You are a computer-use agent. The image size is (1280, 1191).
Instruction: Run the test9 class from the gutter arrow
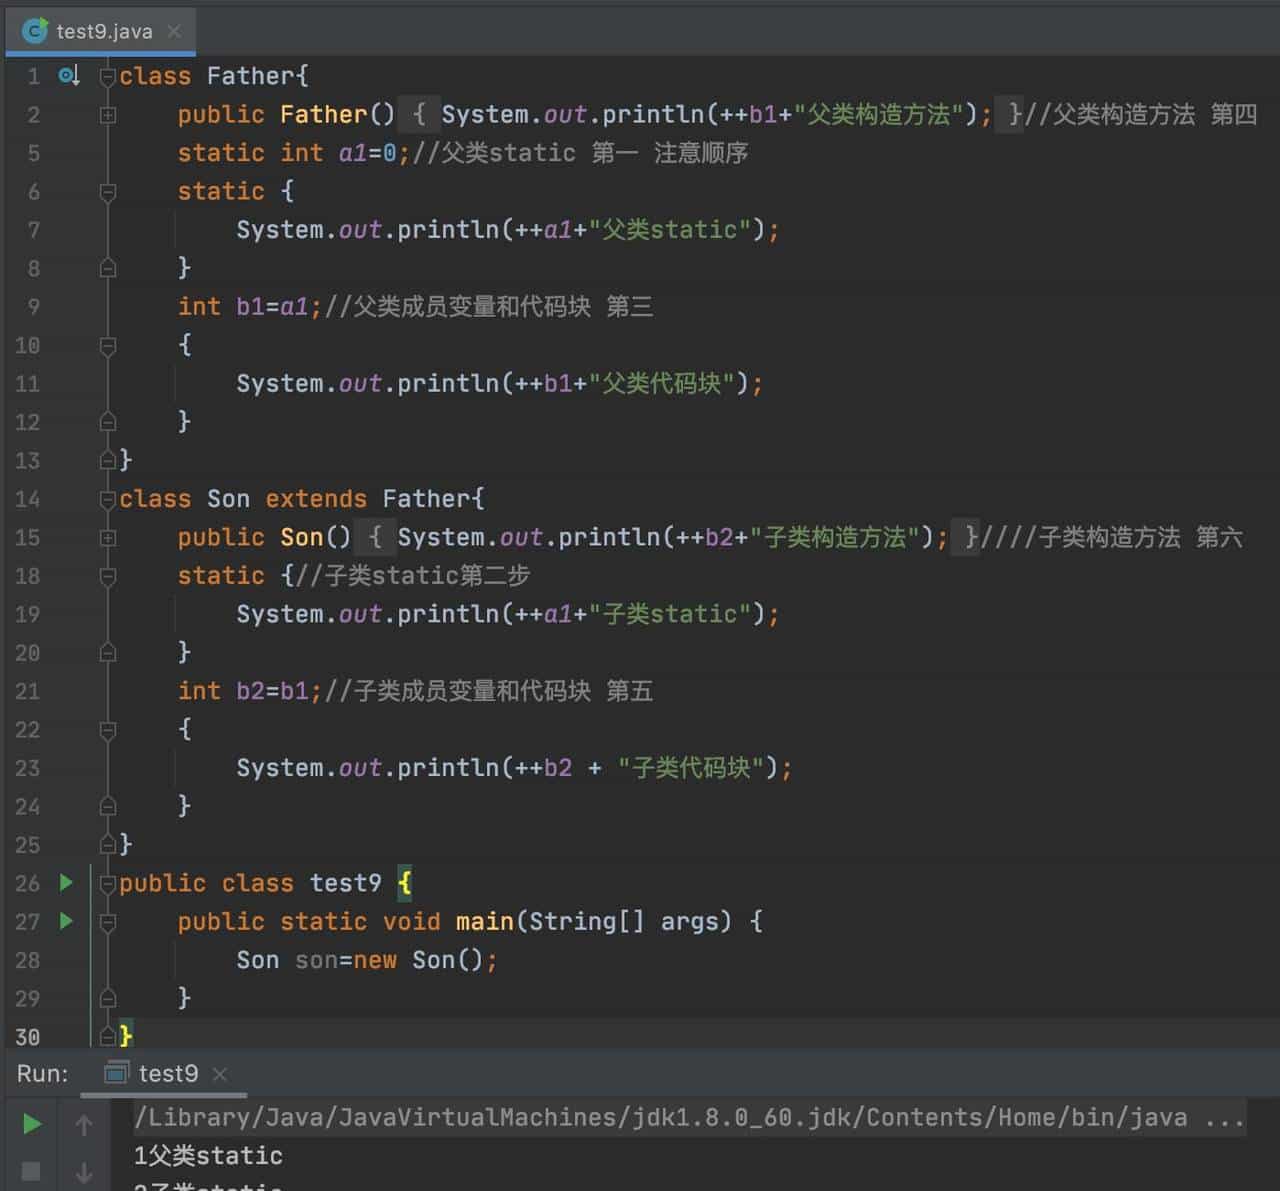click(x=66, y=882)
